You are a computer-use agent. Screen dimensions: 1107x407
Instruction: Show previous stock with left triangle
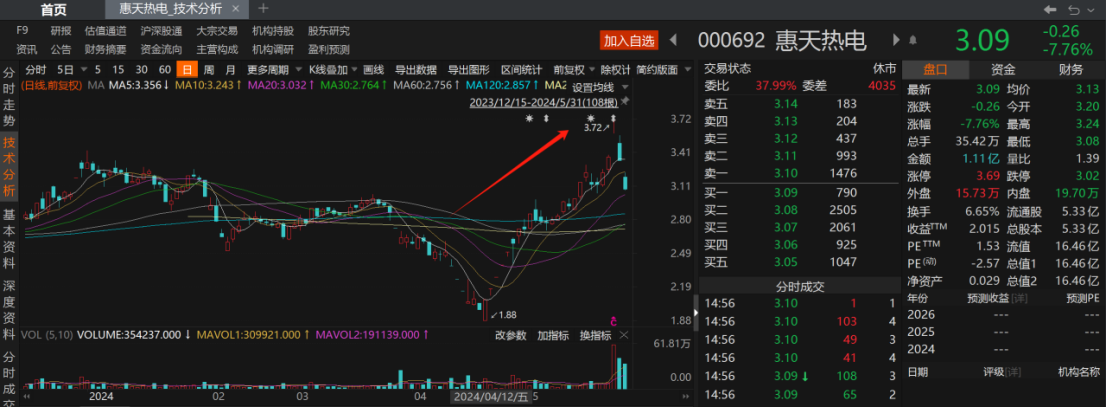tap(673, 40)
